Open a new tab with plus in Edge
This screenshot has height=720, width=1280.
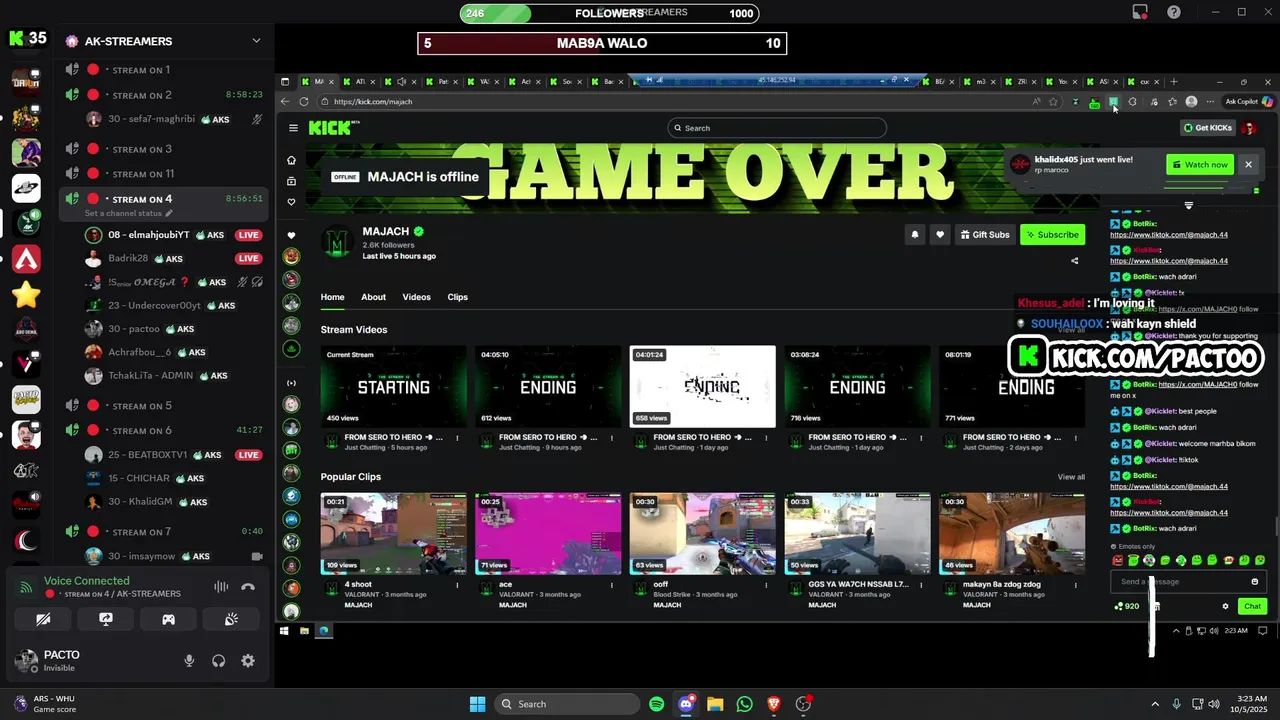click(x=1174, y=81)
